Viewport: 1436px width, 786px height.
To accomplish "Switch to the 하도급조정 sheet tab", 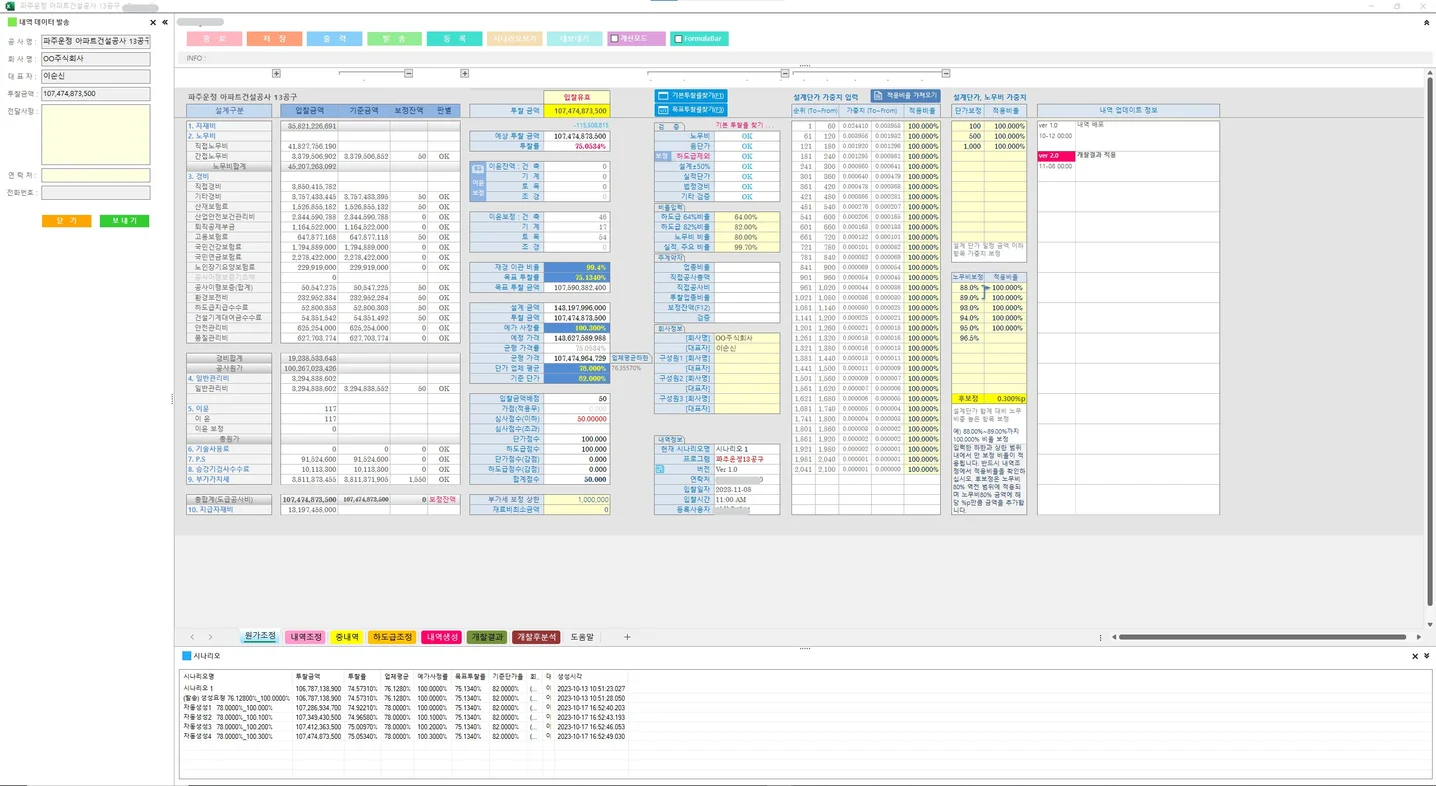I will point(392,637).
